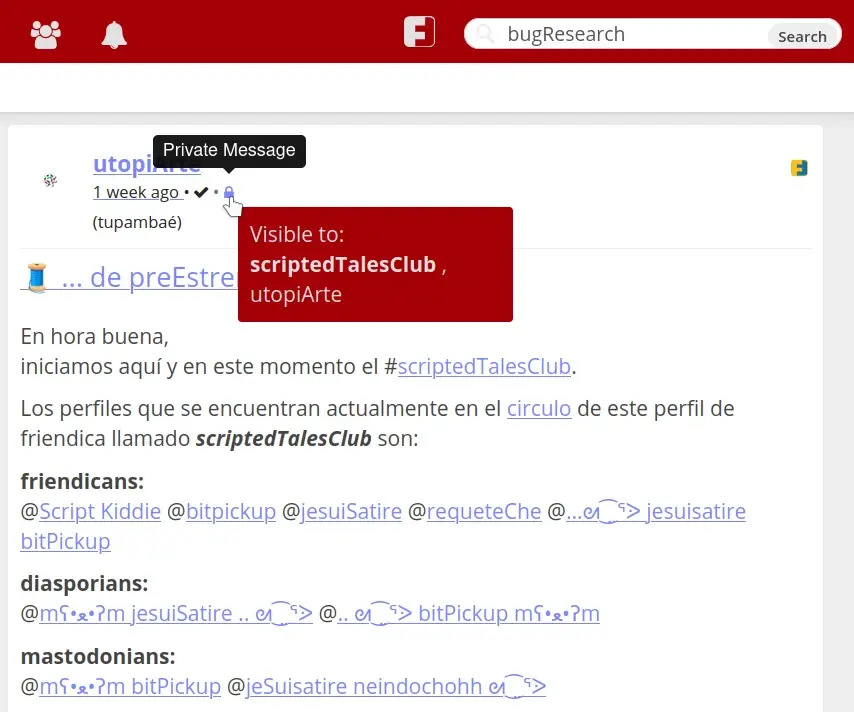The width and height of the screenshot is (854, 712).
Task: Open the @jesuiSatire friendicans mention
Action: pyautogui.click(x=352, y=511)
